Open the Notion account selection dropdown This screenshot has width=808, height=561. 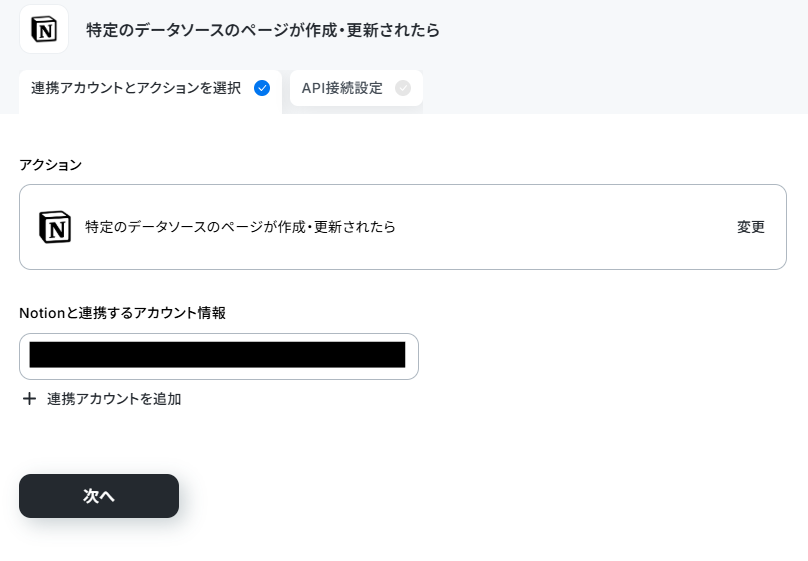[218, 356]
